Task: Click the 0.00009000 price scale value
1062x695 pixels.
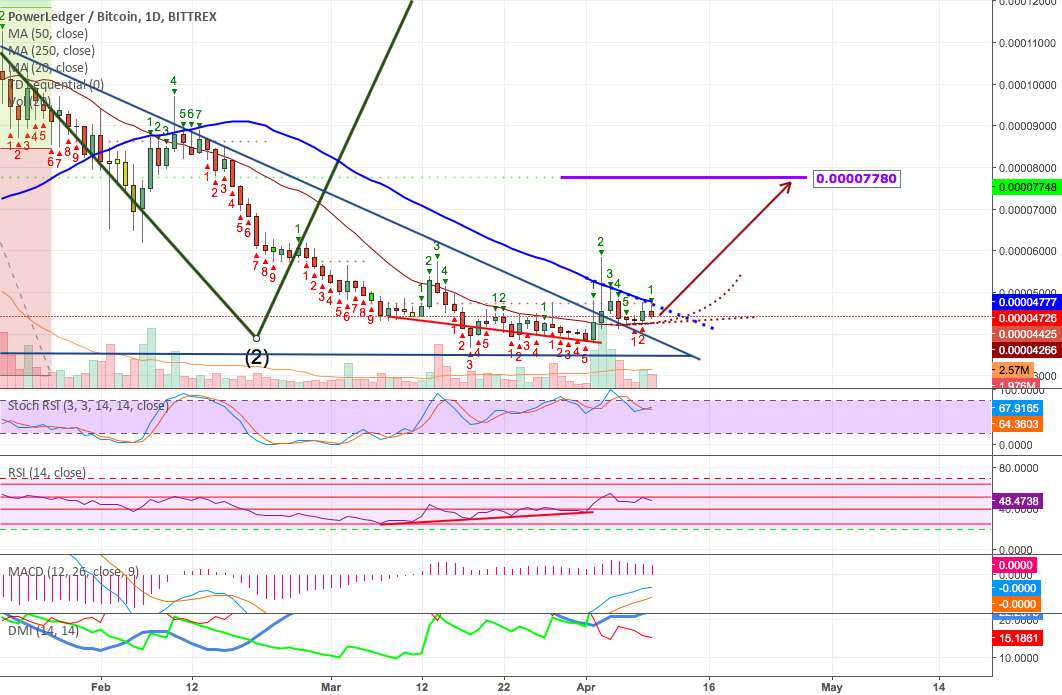Action: (x=1027, y=126)
